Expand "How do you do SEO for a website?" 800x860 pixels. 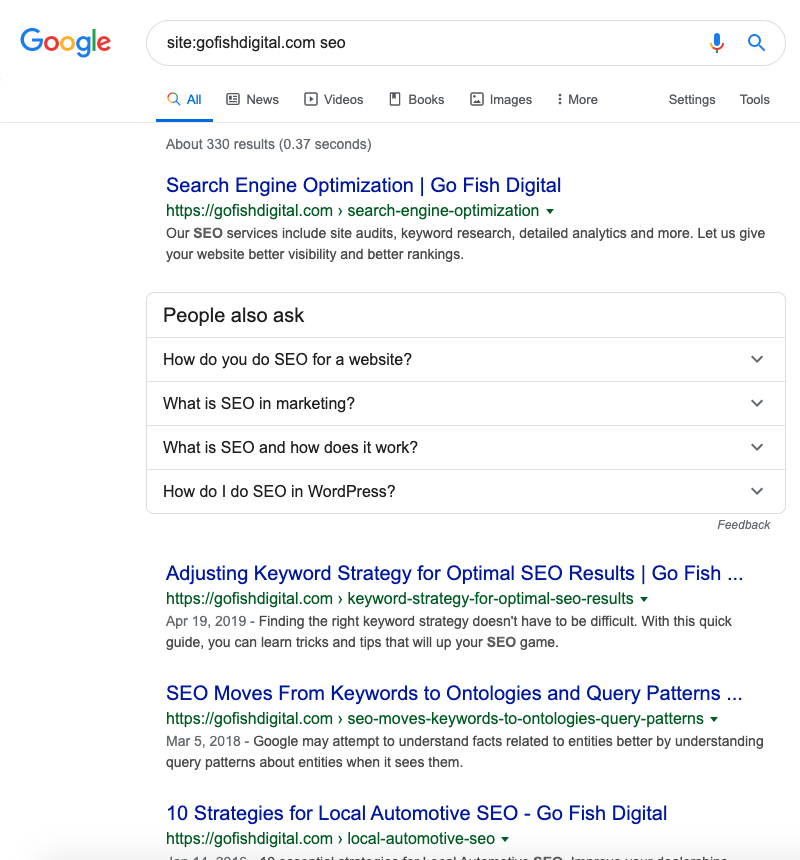(x=757, y=359)
